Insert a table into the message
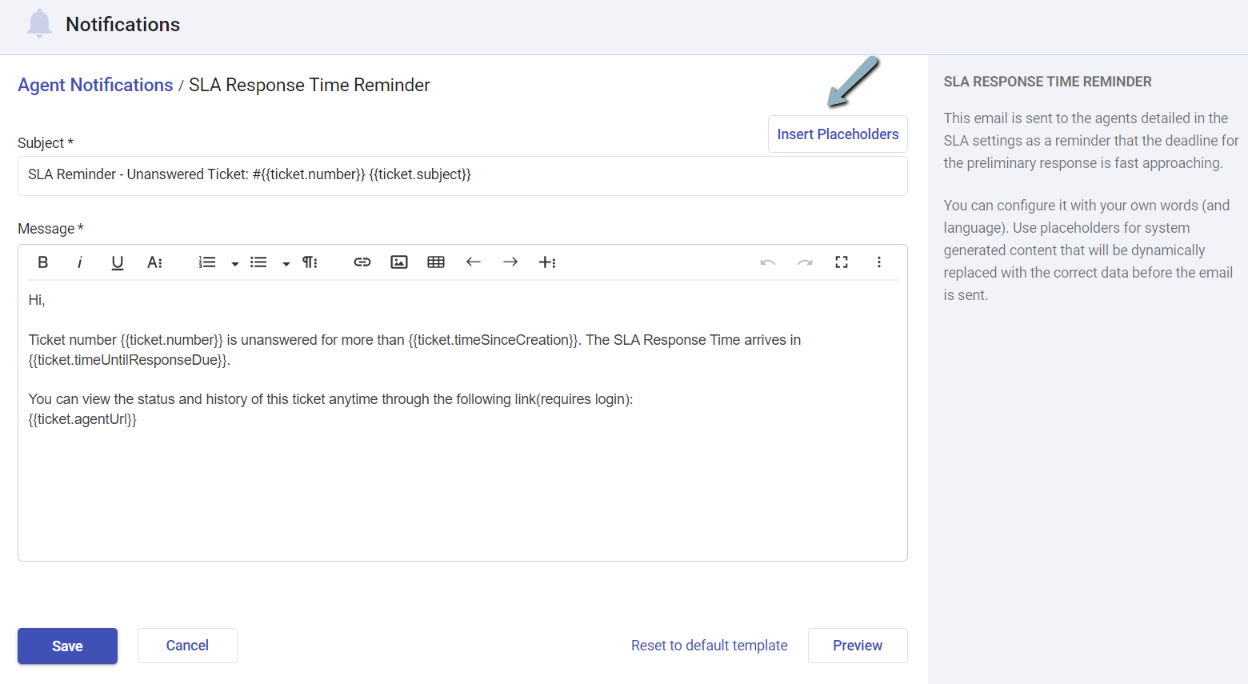The image size is (1248, 684). pos(435,261)
